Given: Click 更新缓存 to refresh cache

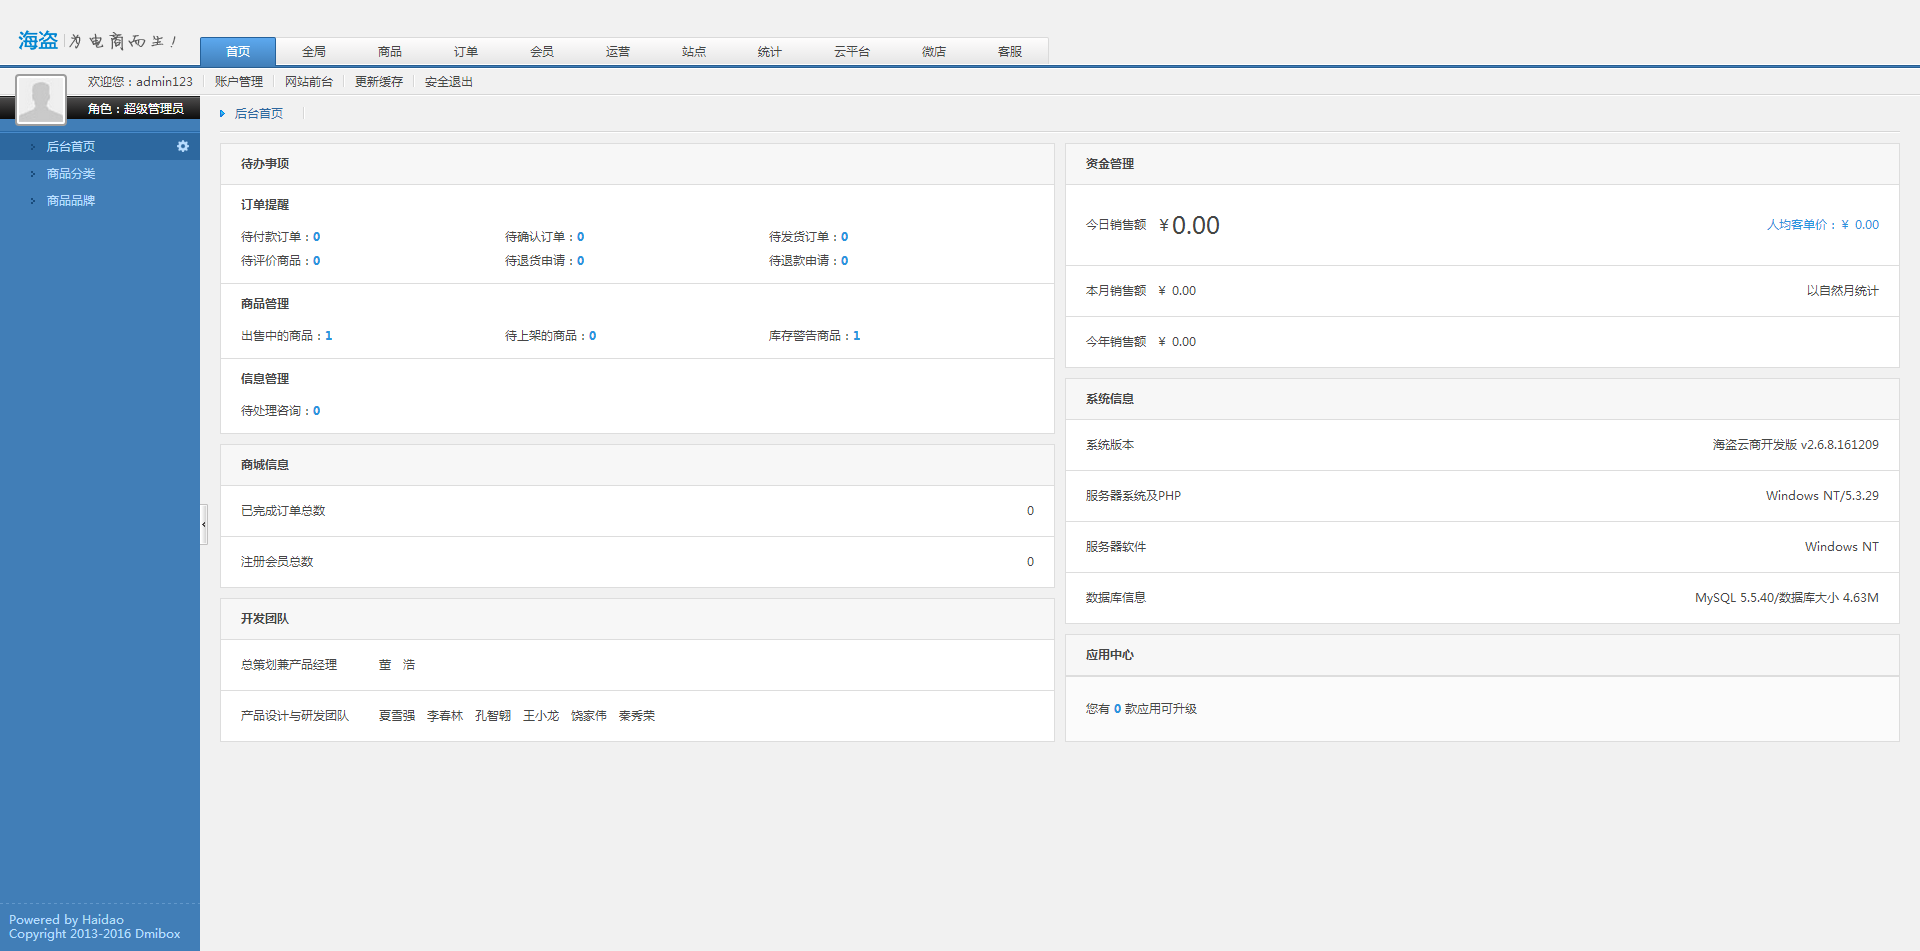Looking at the screenshot, I should (x=379, y=82).
